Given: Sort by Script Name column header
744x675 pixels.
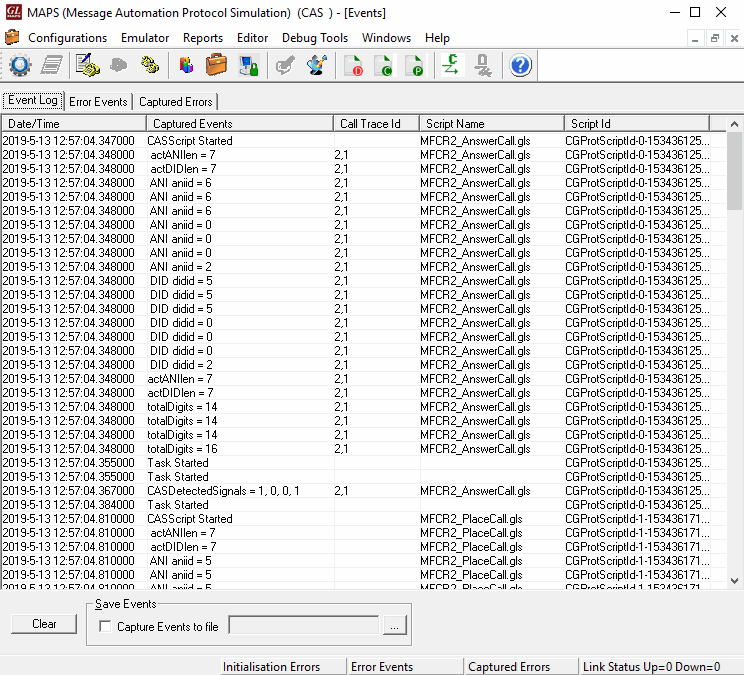Looking at the screenshot, I should coord(492,123).
